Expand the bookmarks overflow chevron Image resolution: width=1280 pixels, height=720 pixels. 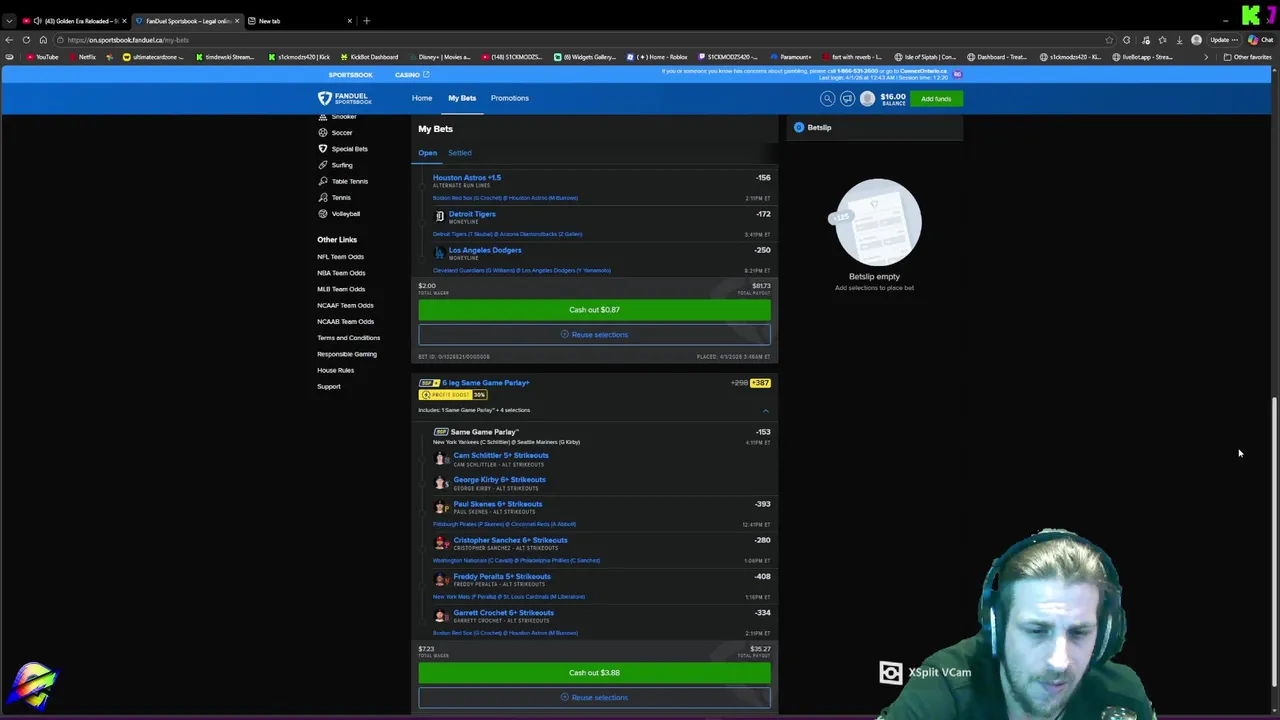coord(1205,57)
